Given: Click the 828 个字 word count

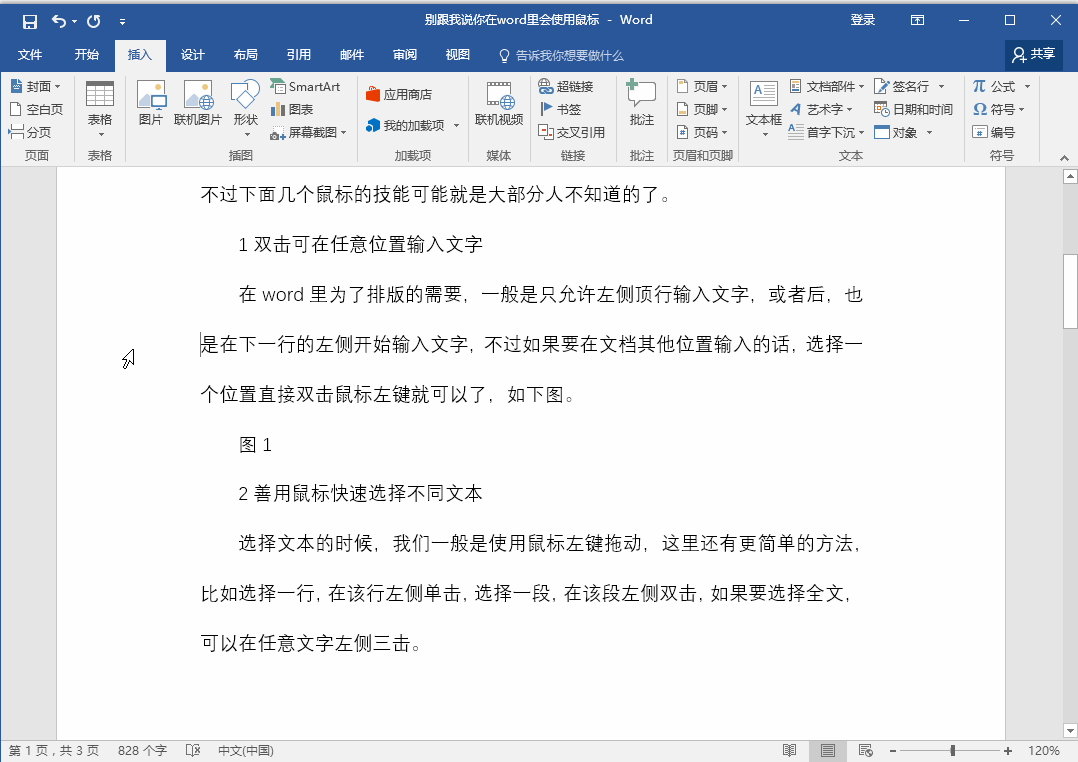Looking at the screenshot, I should pos(142,750).
